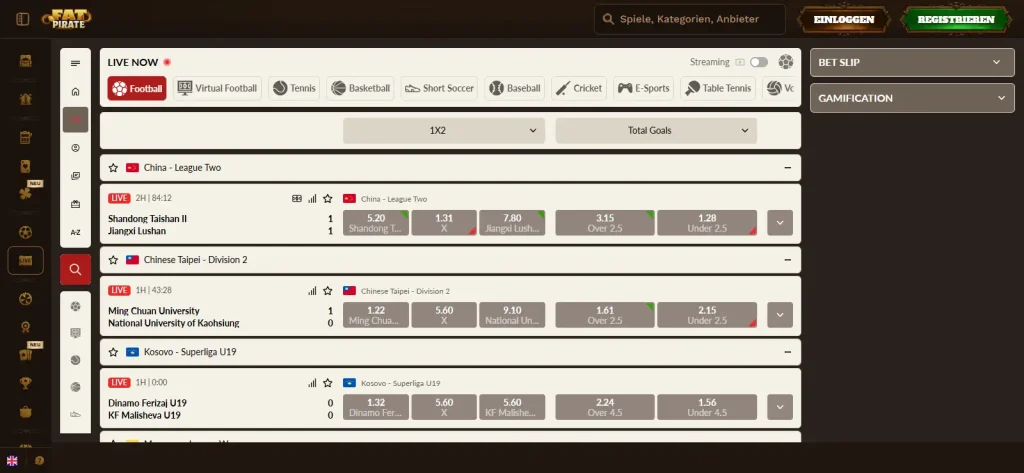Open the playing card icon in left sidebar
Screen dimensions: 1024x473
[x=25, y=166]
